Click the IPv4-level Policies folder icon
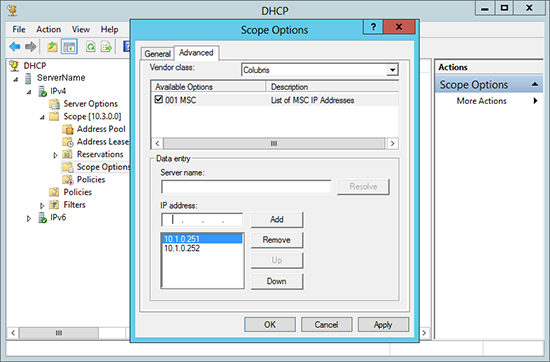The height and width of the screenshot is (362, 550). [54, 192]
